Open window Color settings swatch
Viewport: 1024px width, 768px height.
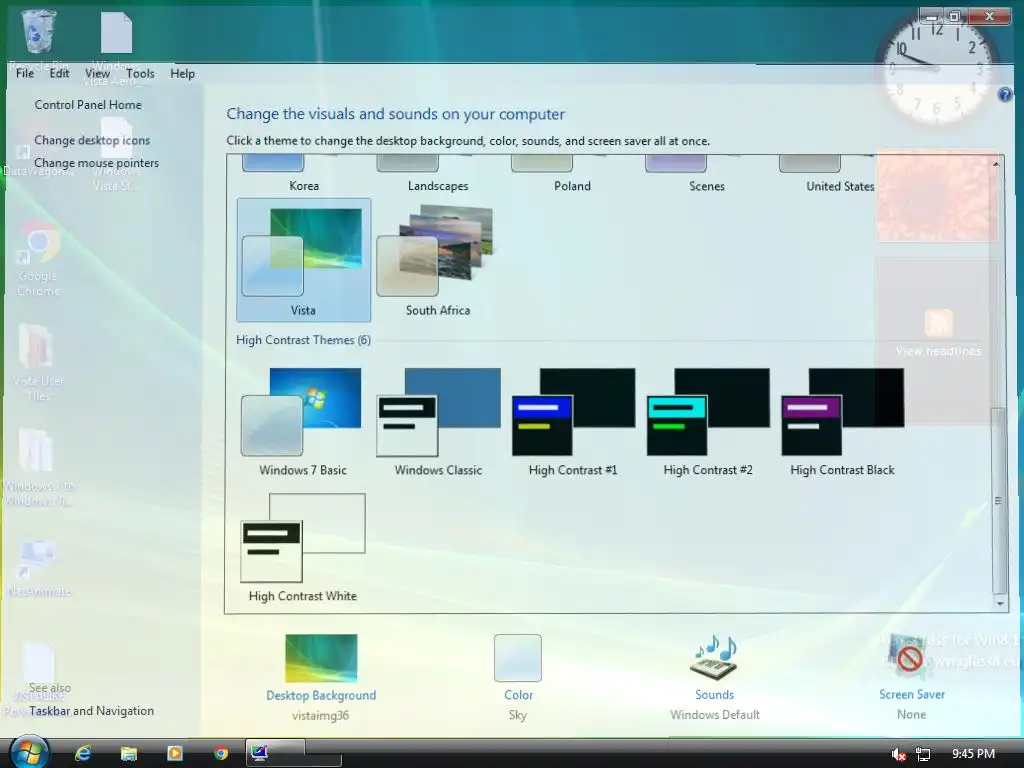click(x=518, y=658)
